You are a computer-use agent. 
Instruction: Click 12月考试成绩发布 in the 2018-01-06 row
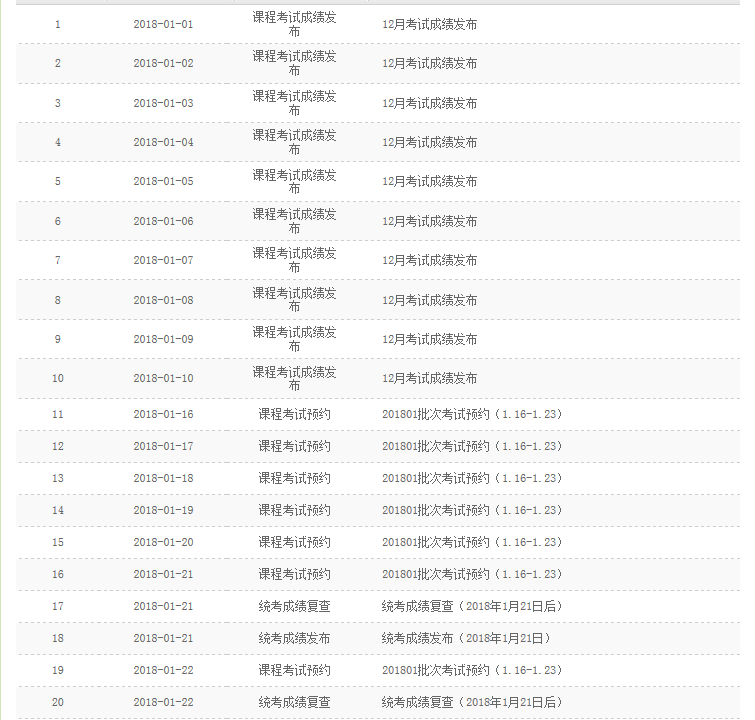(x=429, y=221)
